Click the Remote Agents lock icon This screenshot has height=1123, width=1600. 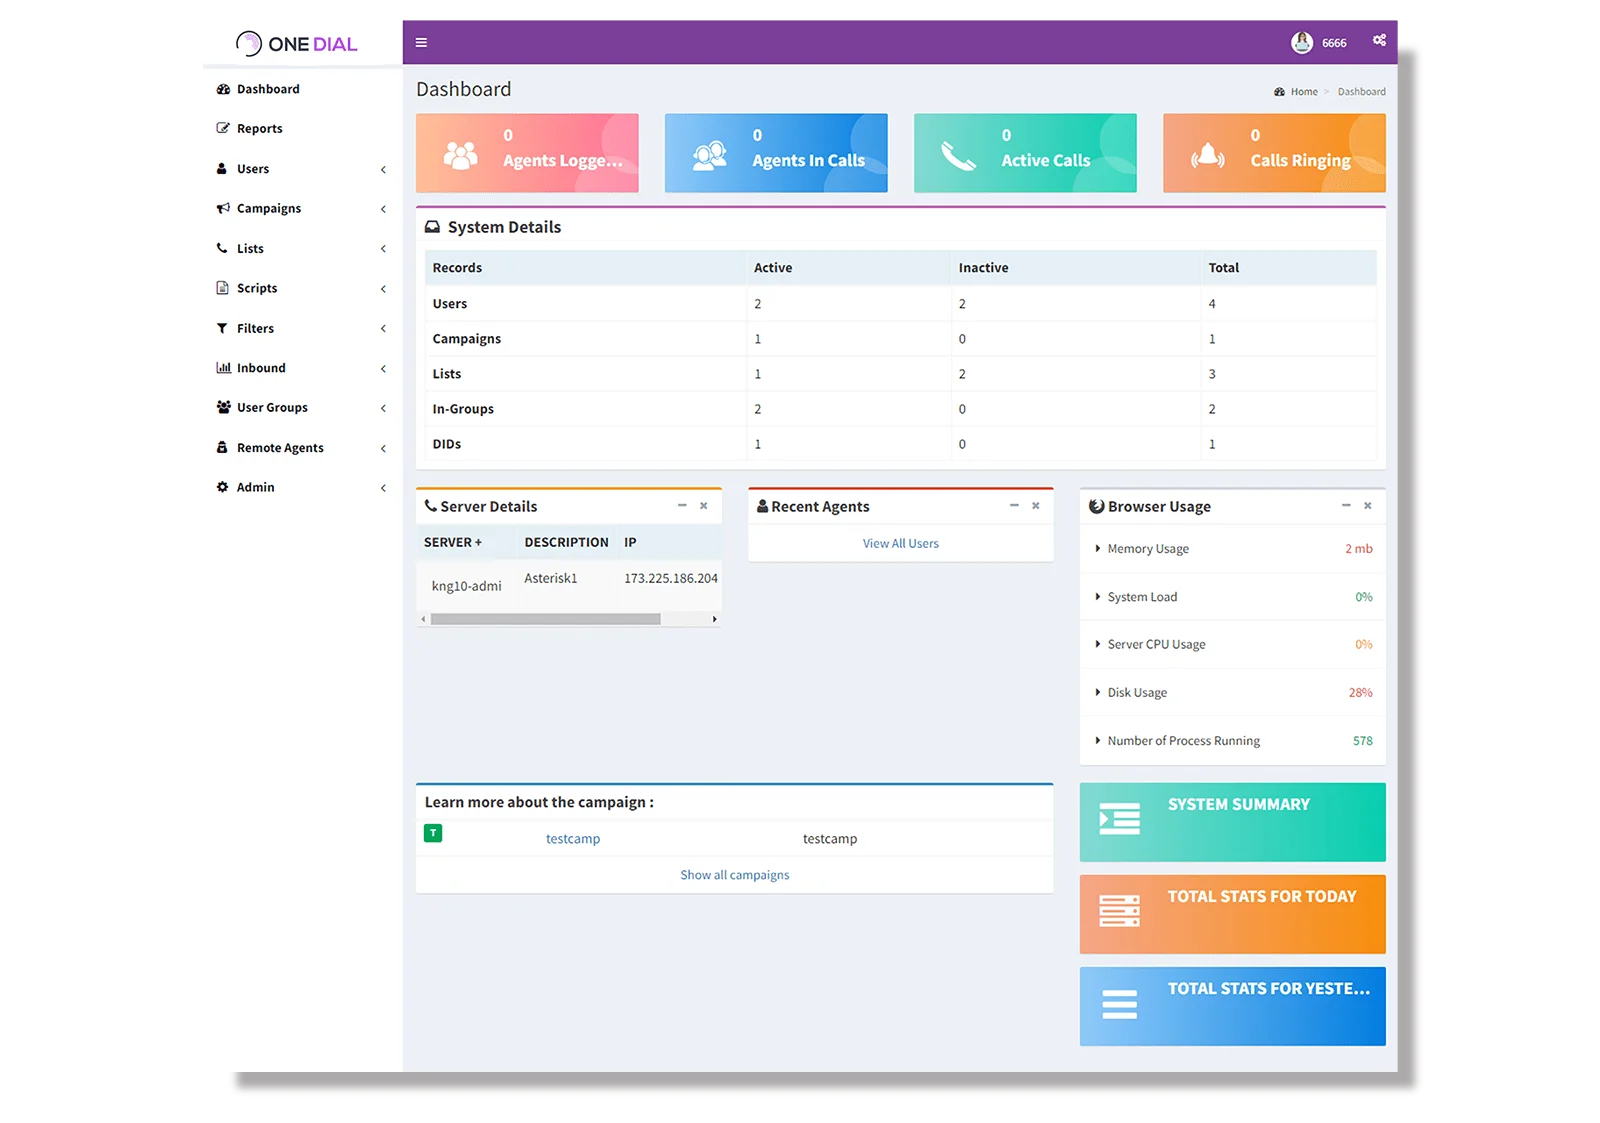(x=223, y=448)
